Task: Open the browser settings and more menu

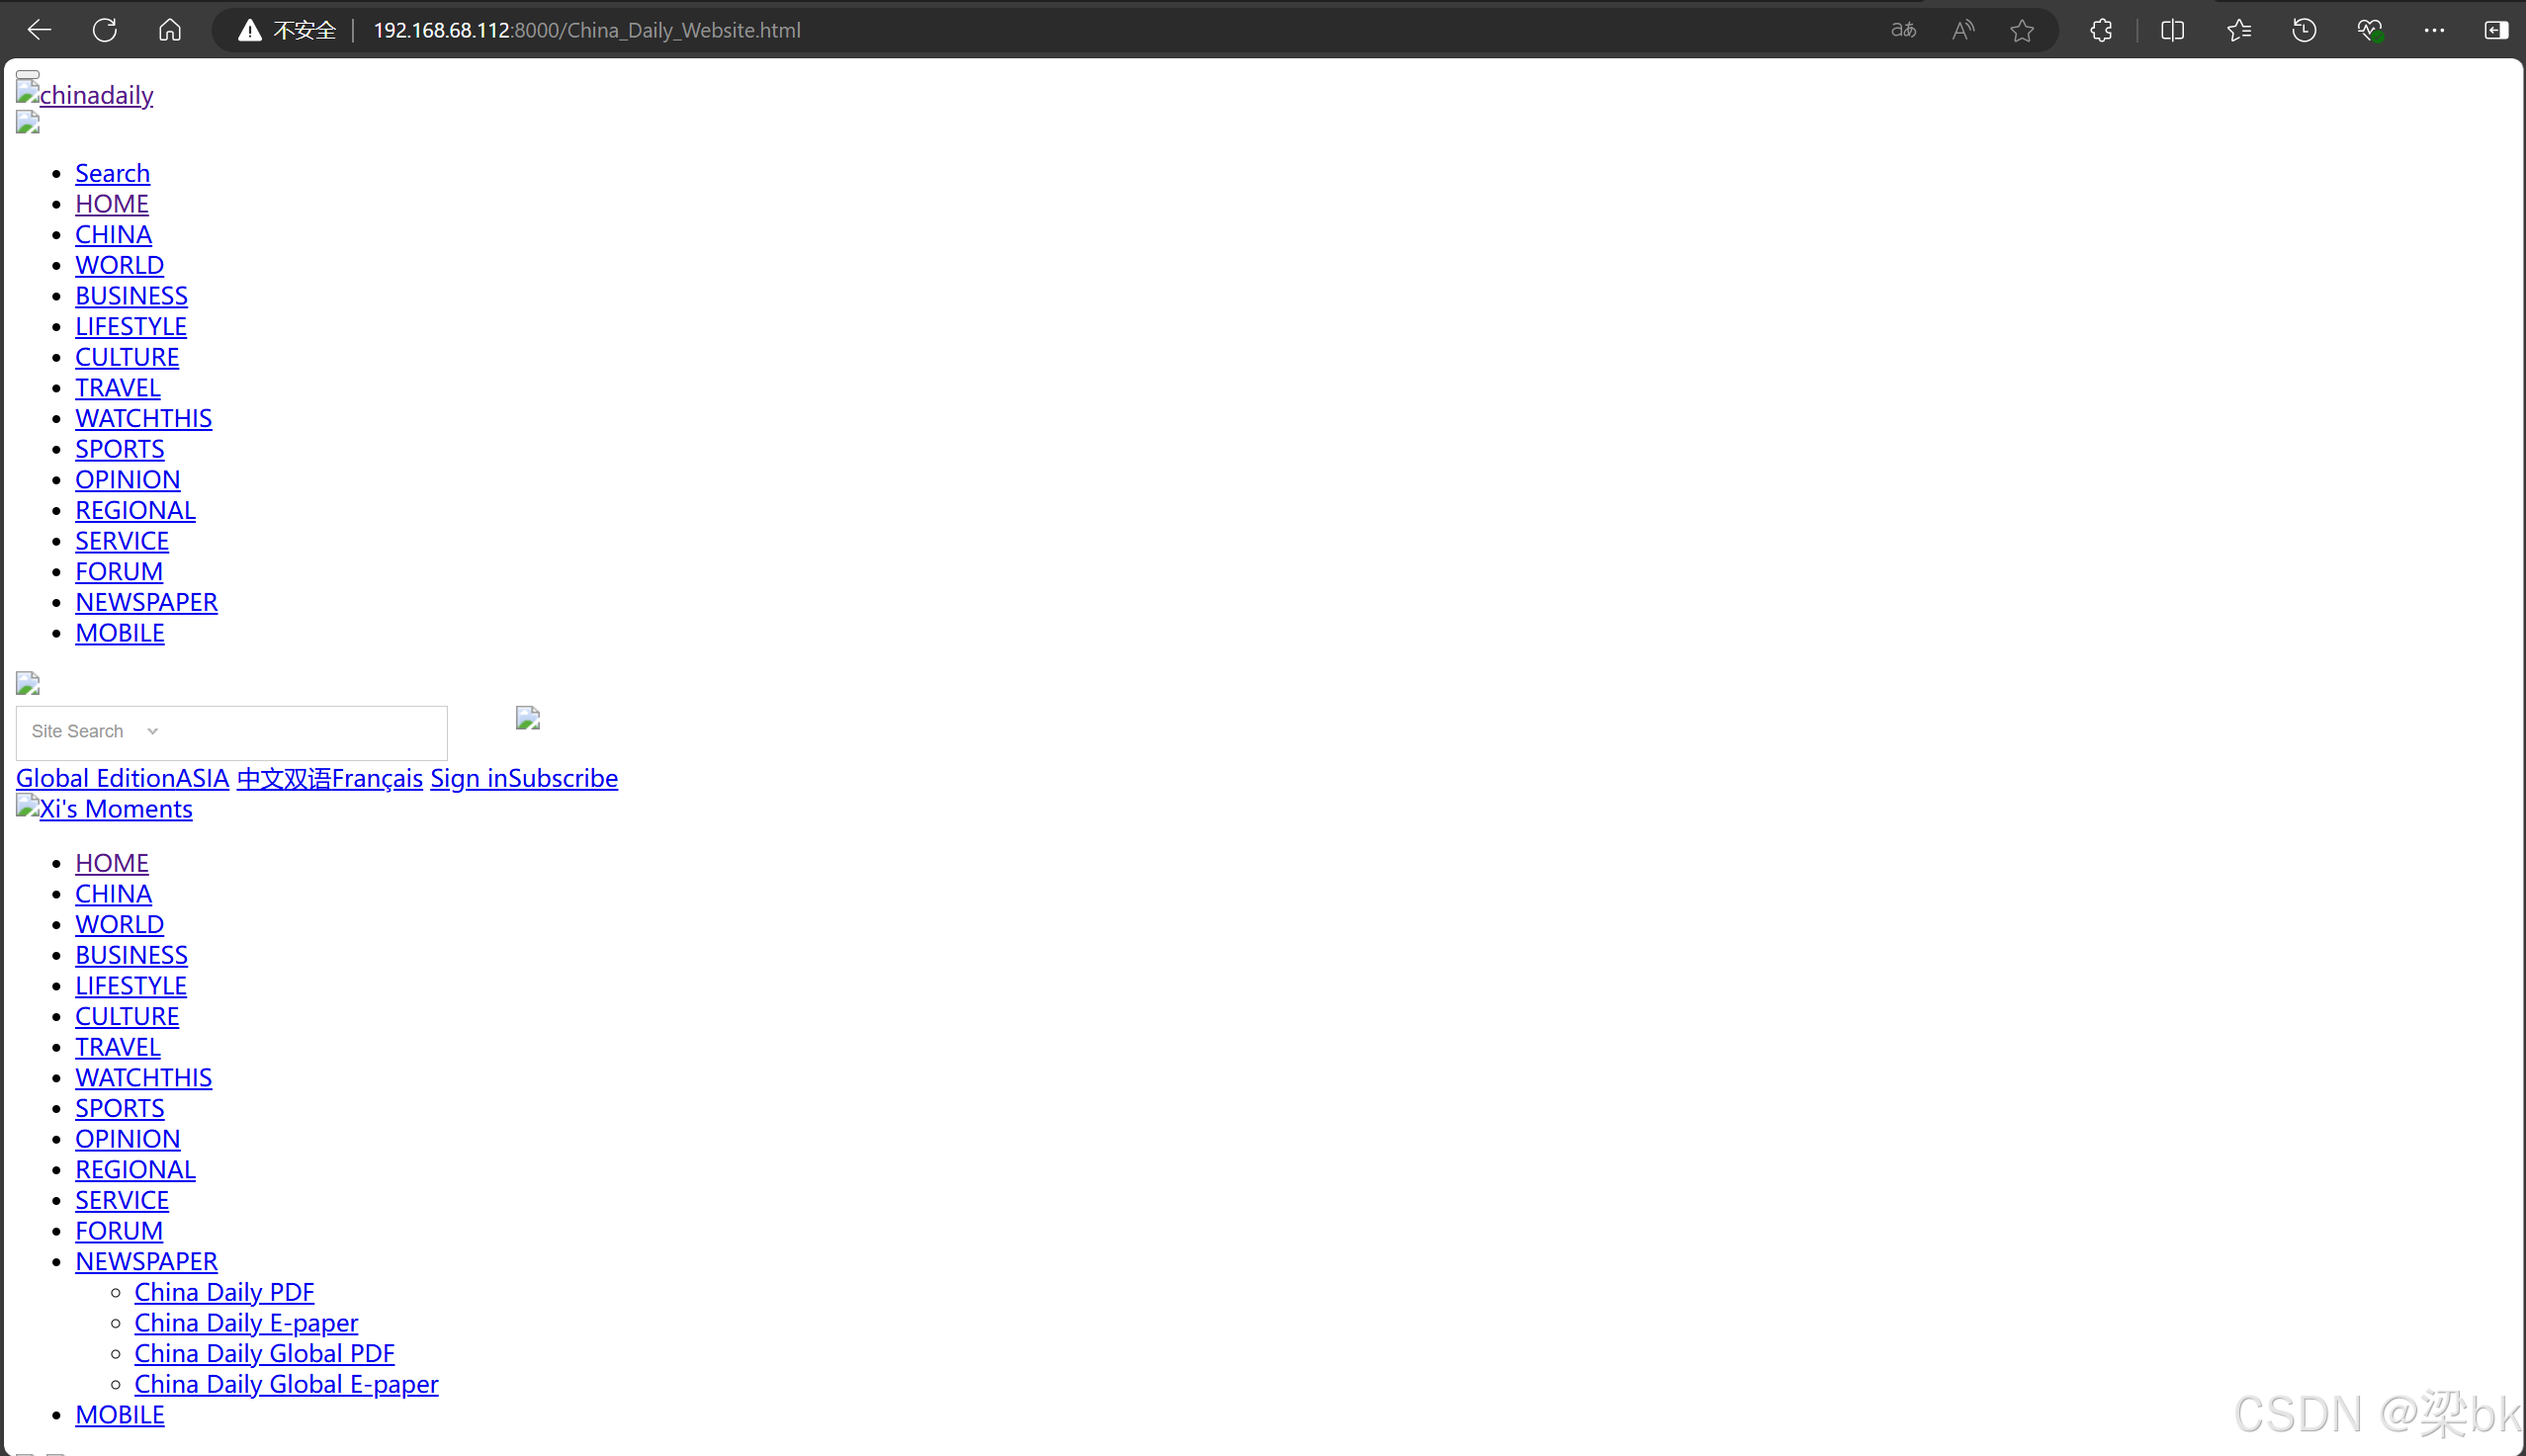Action: [x=2434, y=30]
